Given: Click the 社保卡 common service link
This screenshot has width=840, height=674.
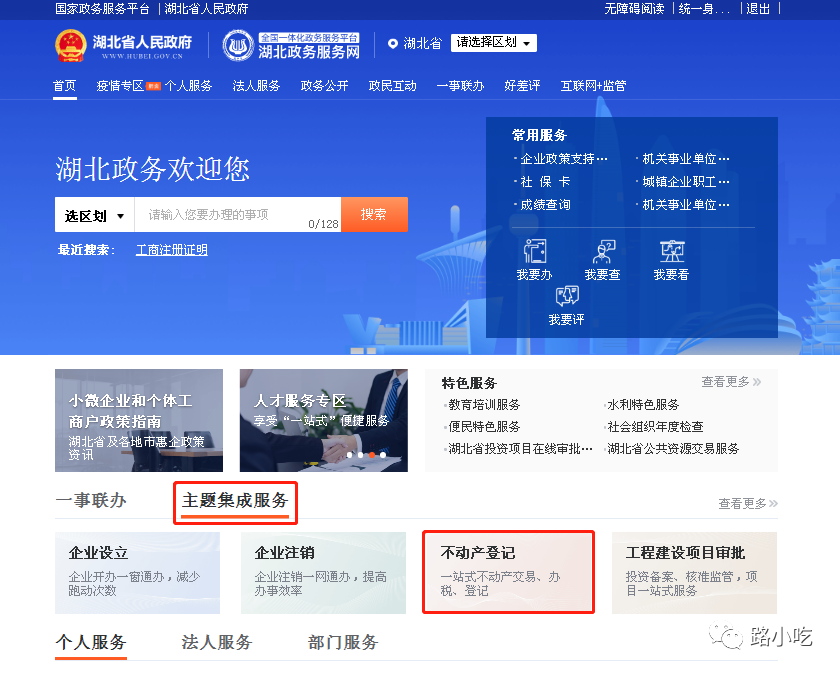Looking at the screenshot, I should [545, 182].
